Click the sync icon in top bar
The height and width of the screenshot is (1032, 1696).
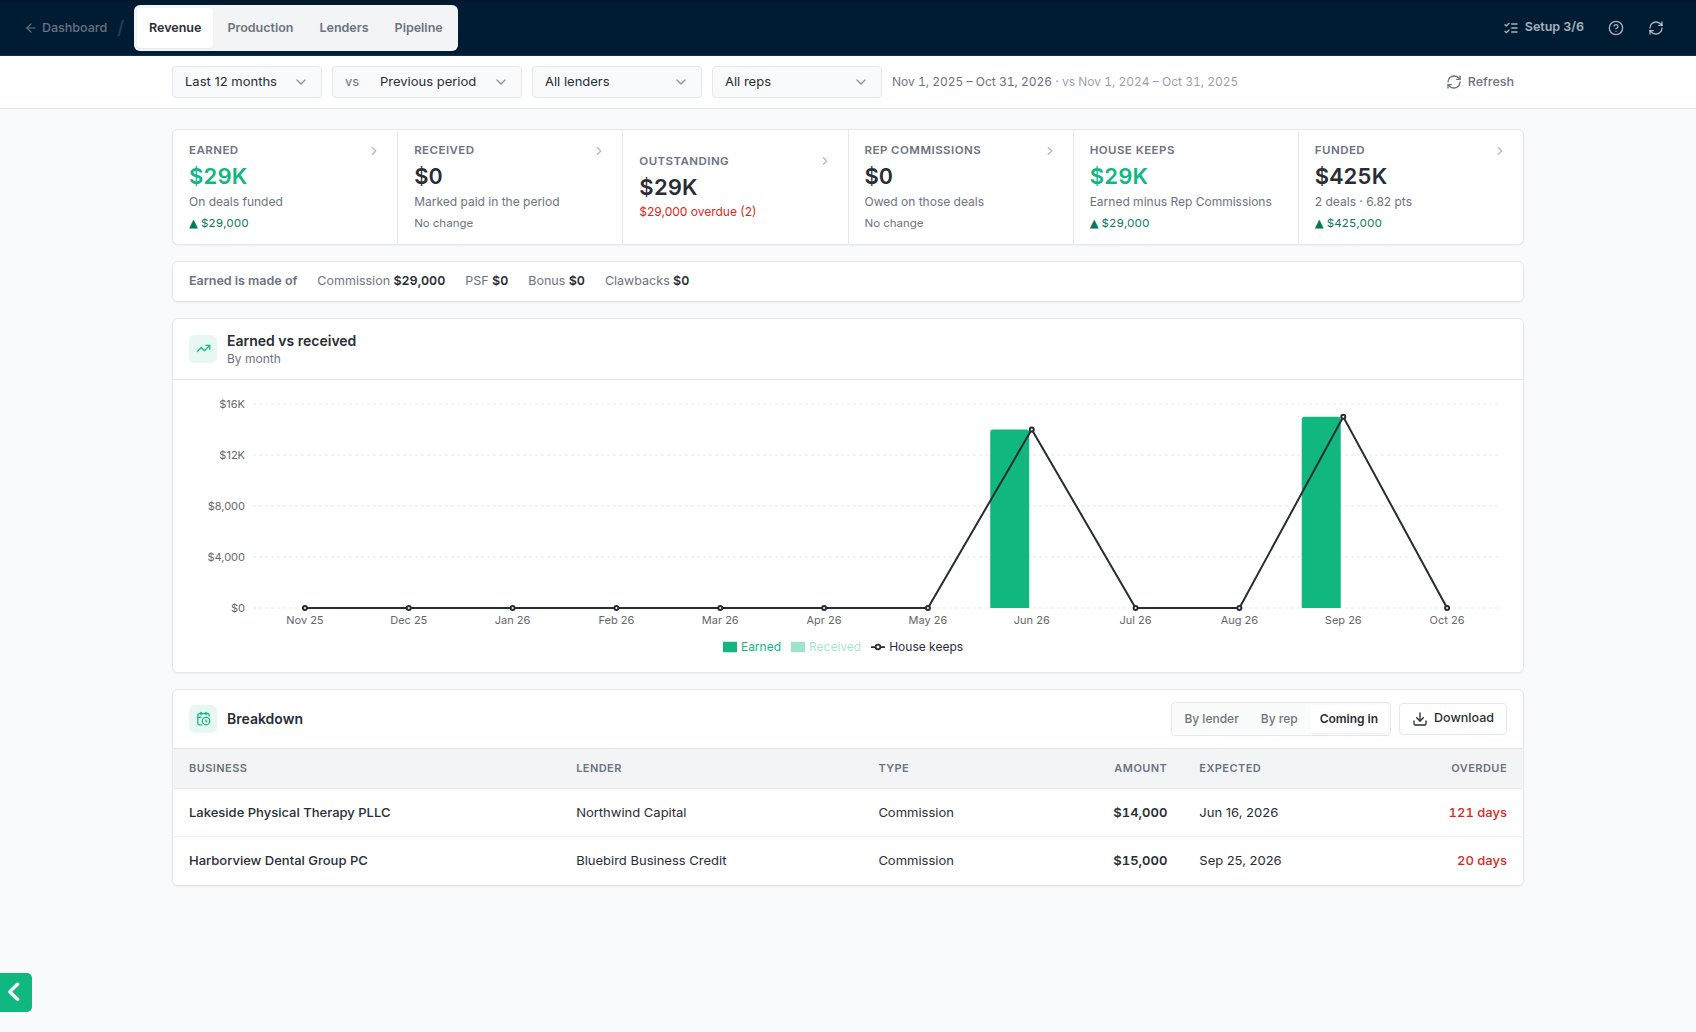[x=1656, y=28]
